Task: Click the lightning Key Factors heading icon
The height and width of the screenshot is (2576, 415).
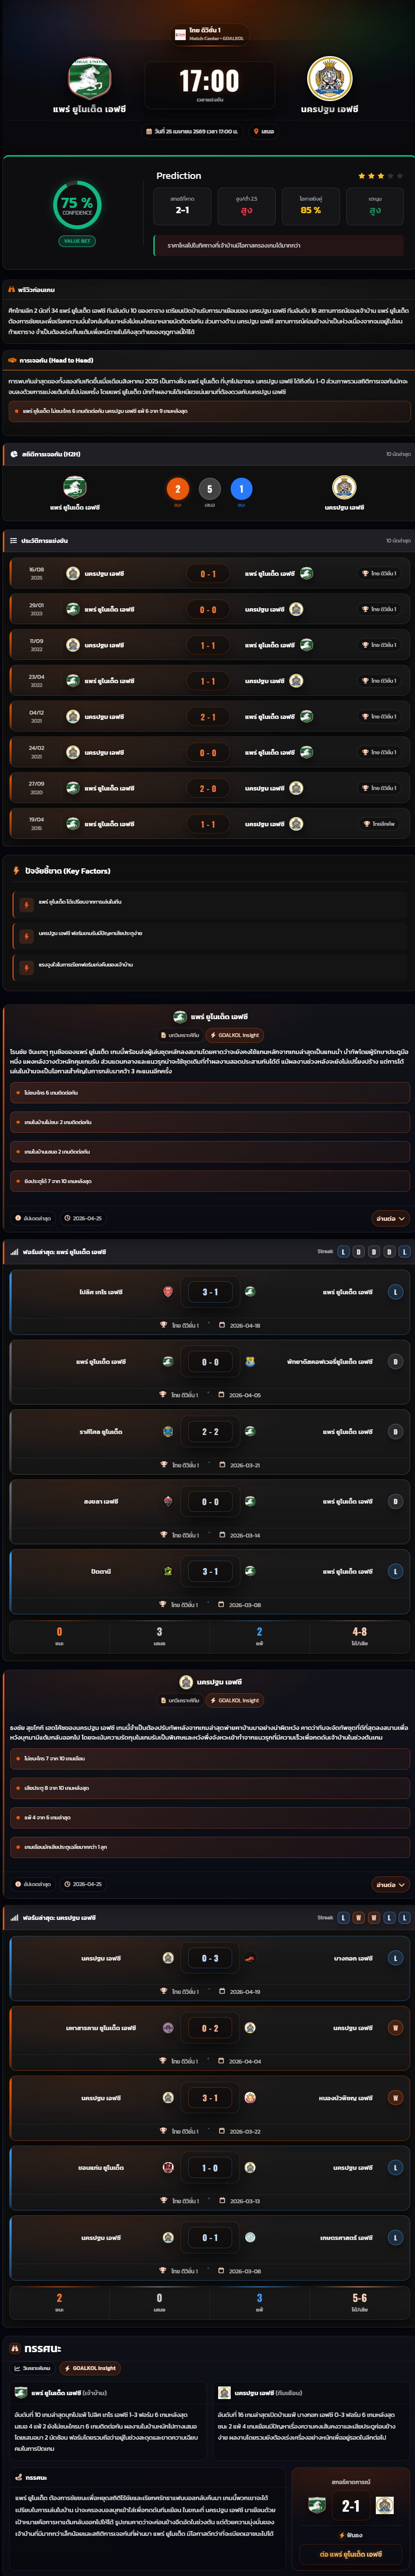Action: pos(16,871)
